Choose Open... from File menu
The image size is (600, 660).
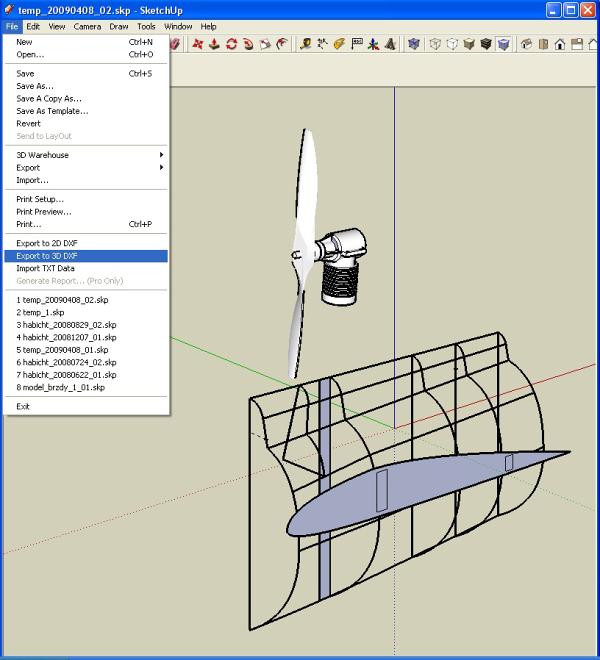click(x=86, y=55)
